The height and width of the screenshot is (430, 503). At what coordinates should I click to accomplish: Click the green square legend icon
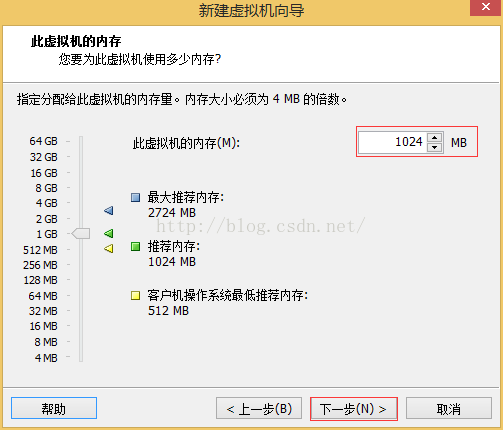tap(135, 247)
